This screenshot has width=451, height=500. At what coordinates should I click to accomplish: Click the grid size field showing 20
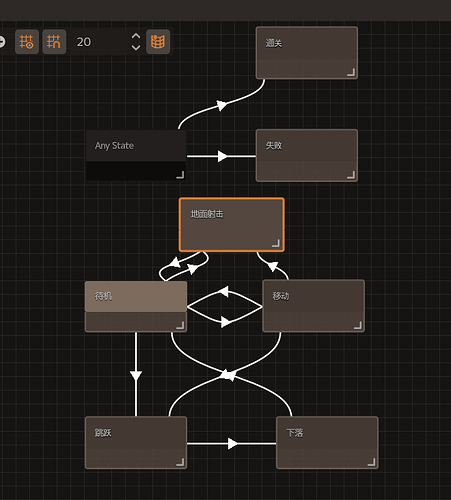tap(98, 42)
